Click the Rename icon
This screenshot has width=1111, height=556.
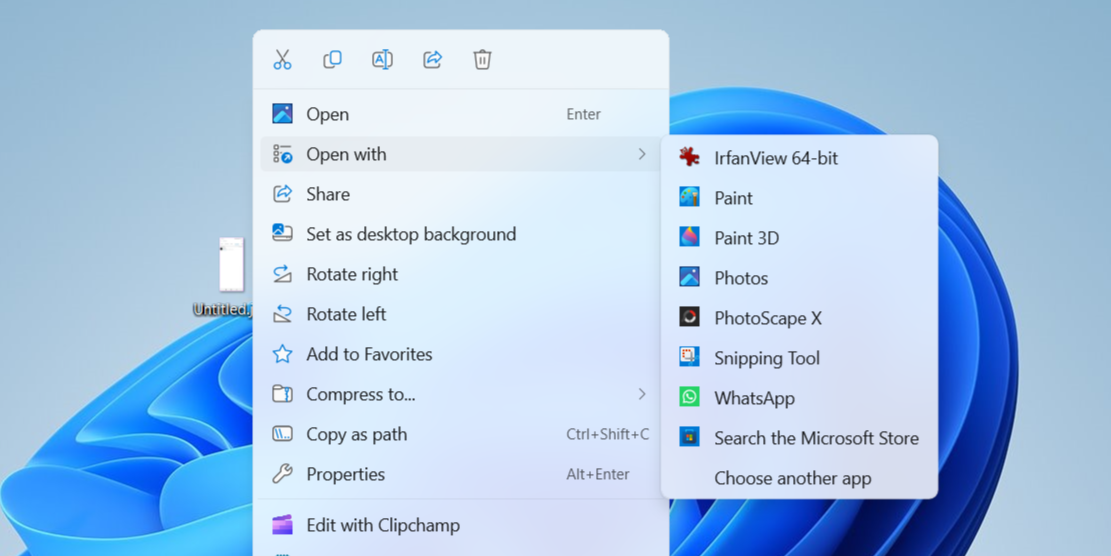pyautogui.click(x=383, y=59)
